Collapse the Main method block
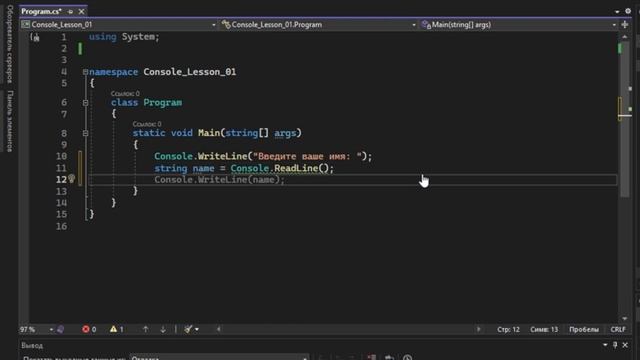This screenshot has height=360, width=640. click(85, 133)
